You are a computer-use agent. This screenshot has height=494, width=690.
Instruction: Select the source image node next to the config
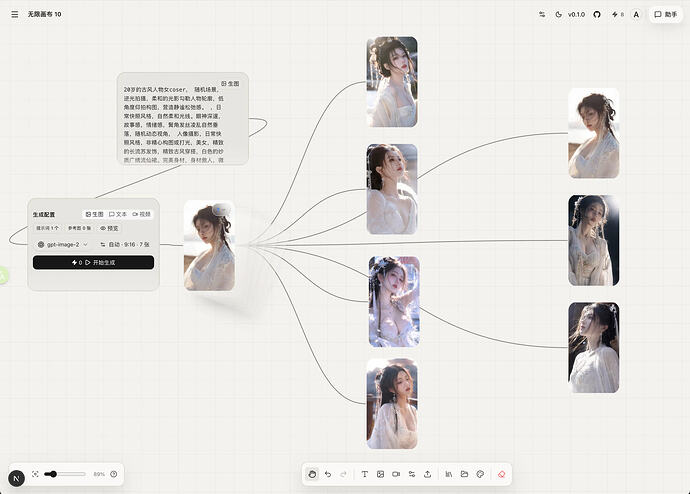coord(209,245)
